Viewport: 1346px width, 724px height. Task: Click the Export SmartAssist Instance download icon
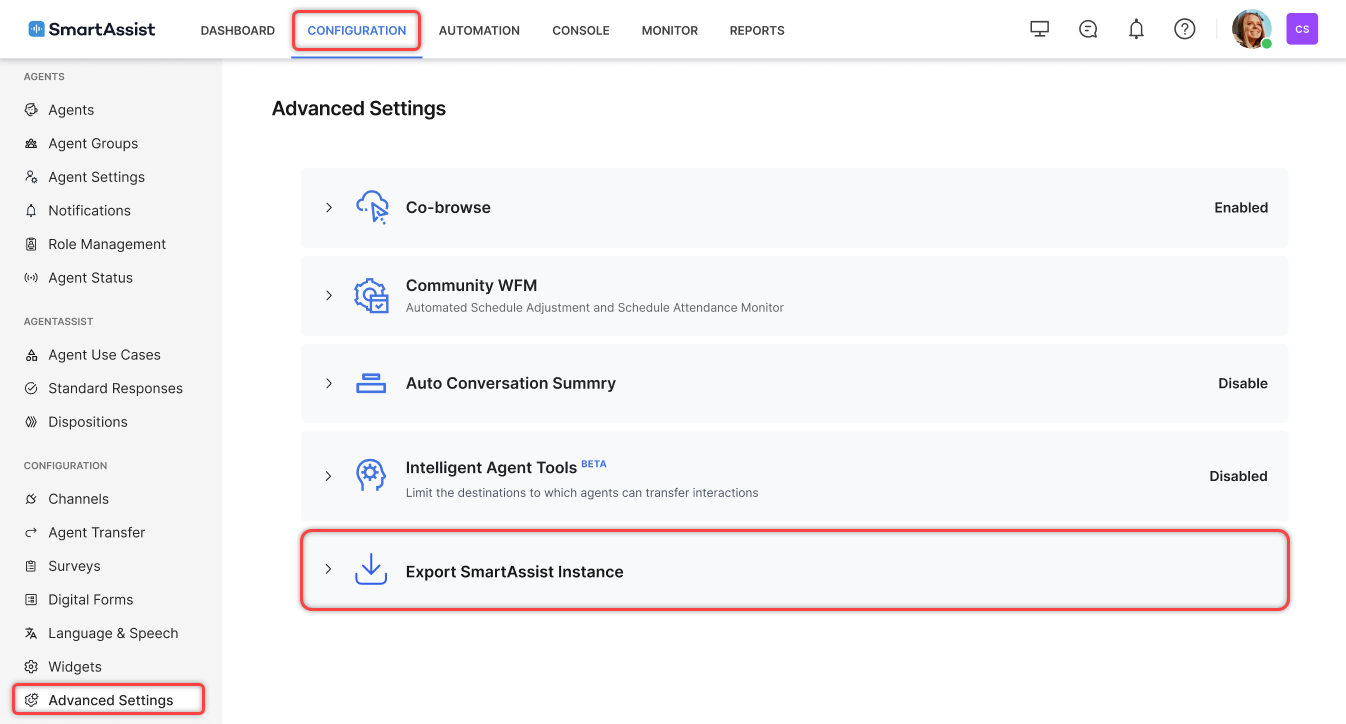(371, 570)
